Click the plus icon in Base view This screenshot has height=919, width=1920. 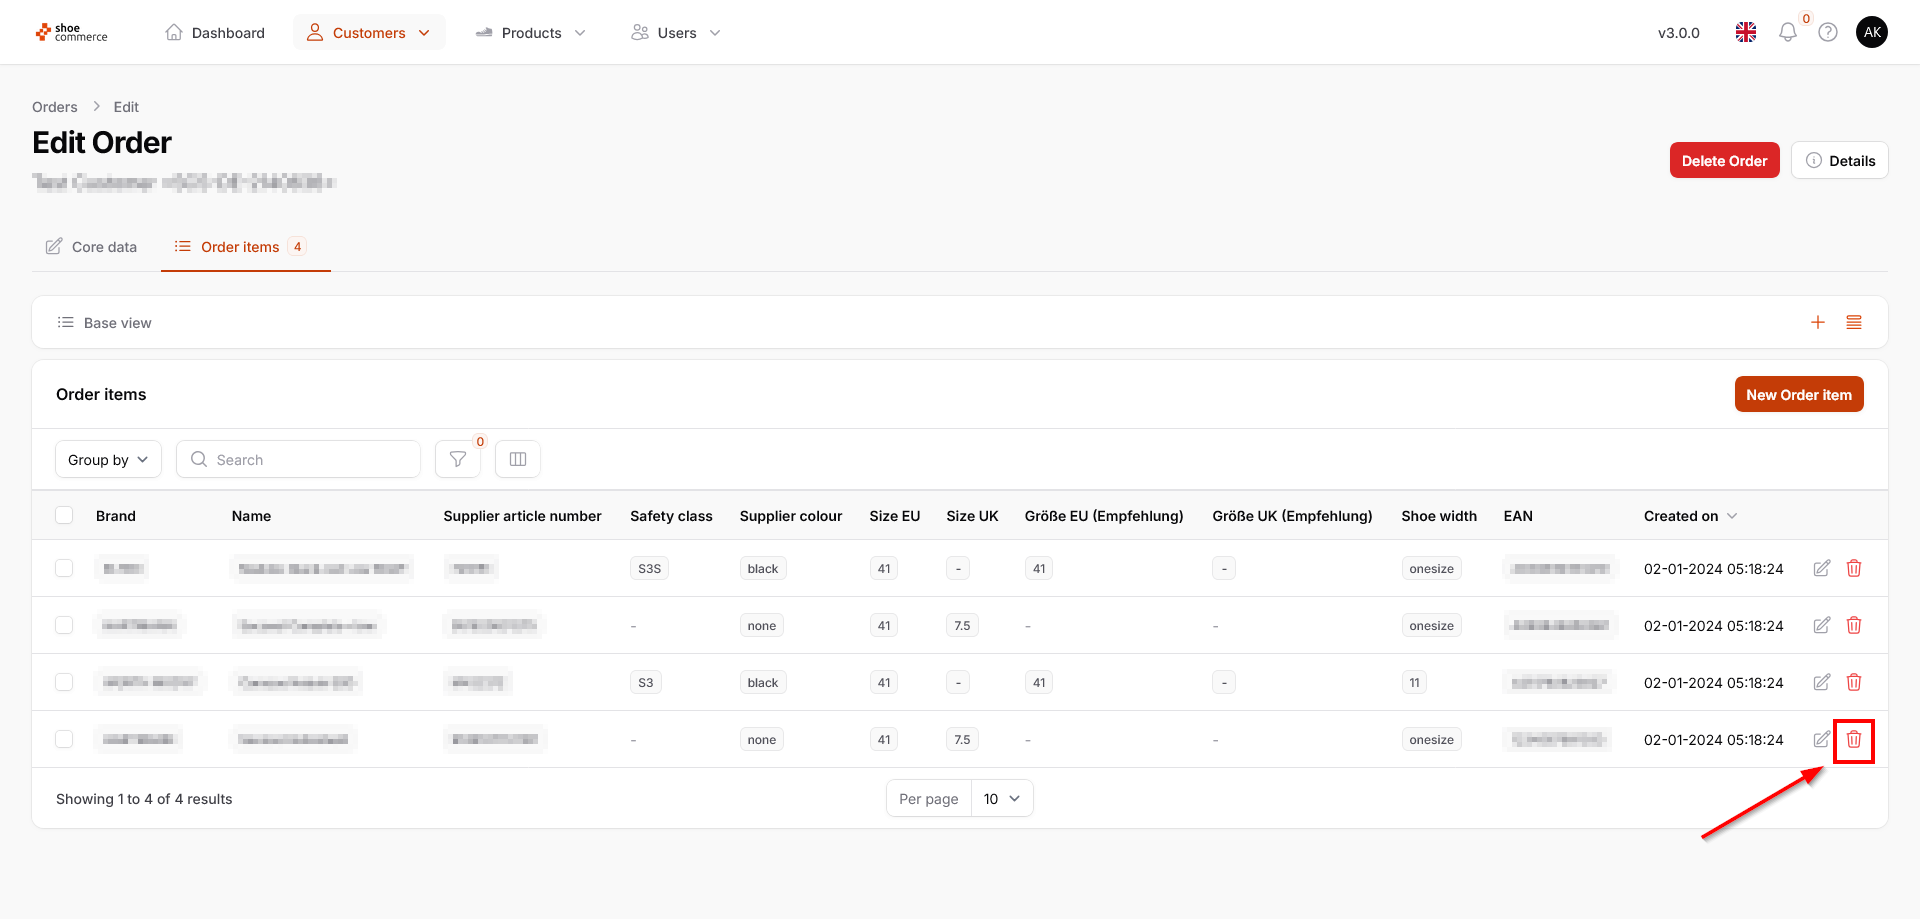(x=1818, y=322)
